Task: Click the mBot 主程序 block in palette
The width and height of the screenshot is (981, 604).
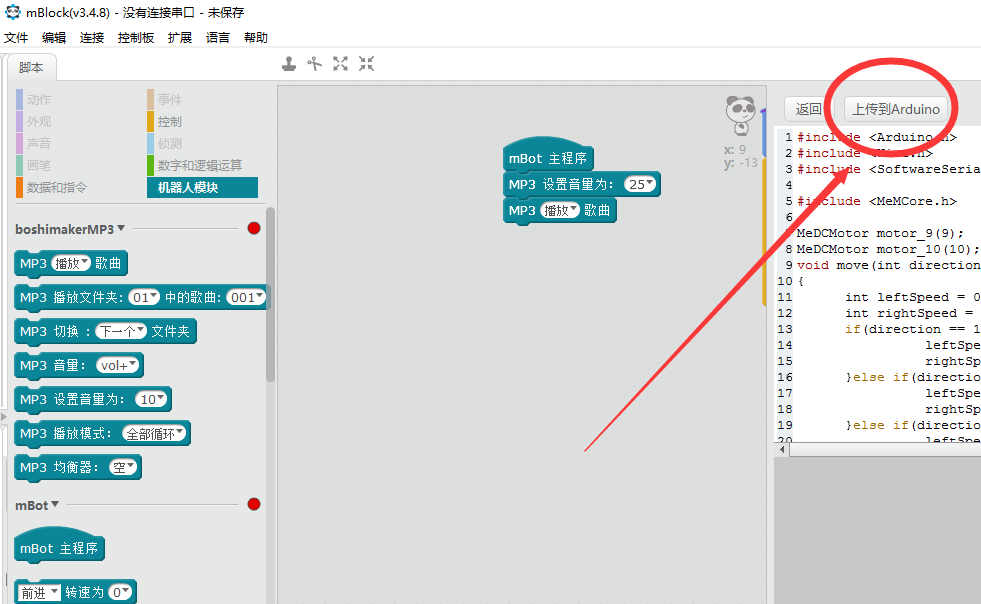Action: [x=59, y=546]
